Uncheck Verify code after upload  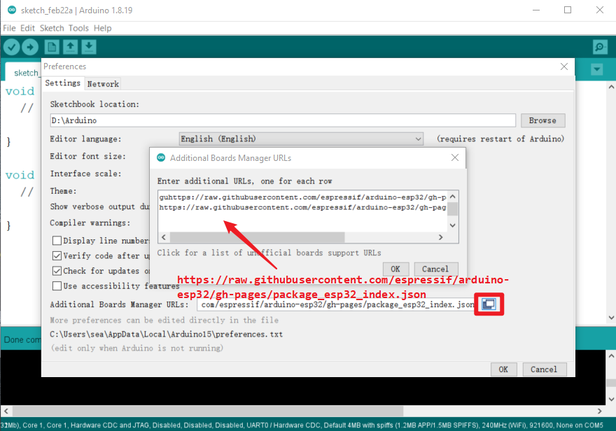click(x=57, y=256)
